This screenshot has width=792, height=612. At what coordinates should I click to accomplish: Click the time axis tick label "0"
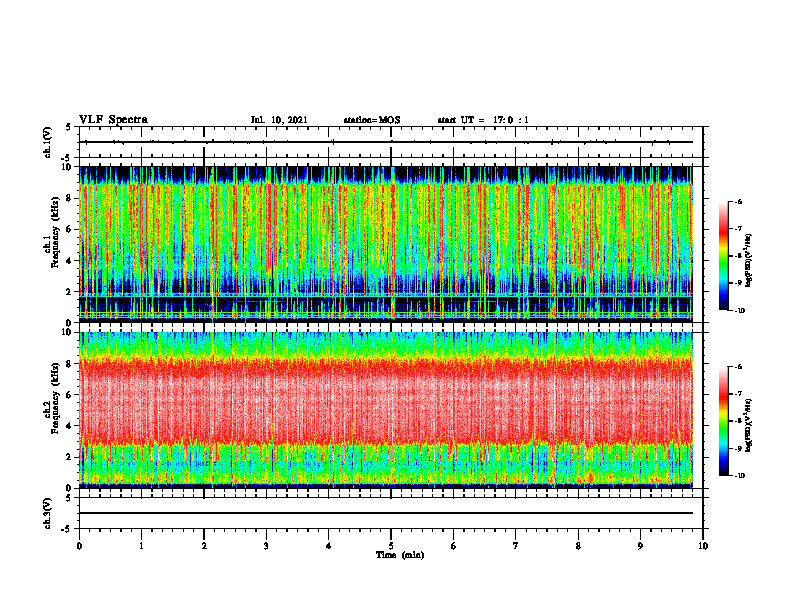coord(79,546)
